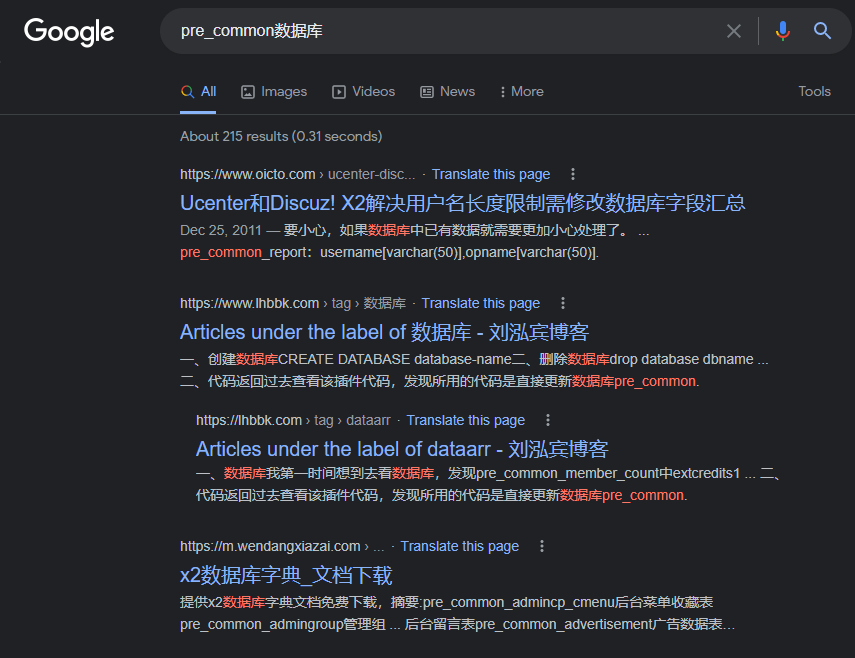The width and height of the screenshot is (855, 658).
Task: Click the https://www.oicto.com URL breadcrumb
Action: (x=298, y=174)
